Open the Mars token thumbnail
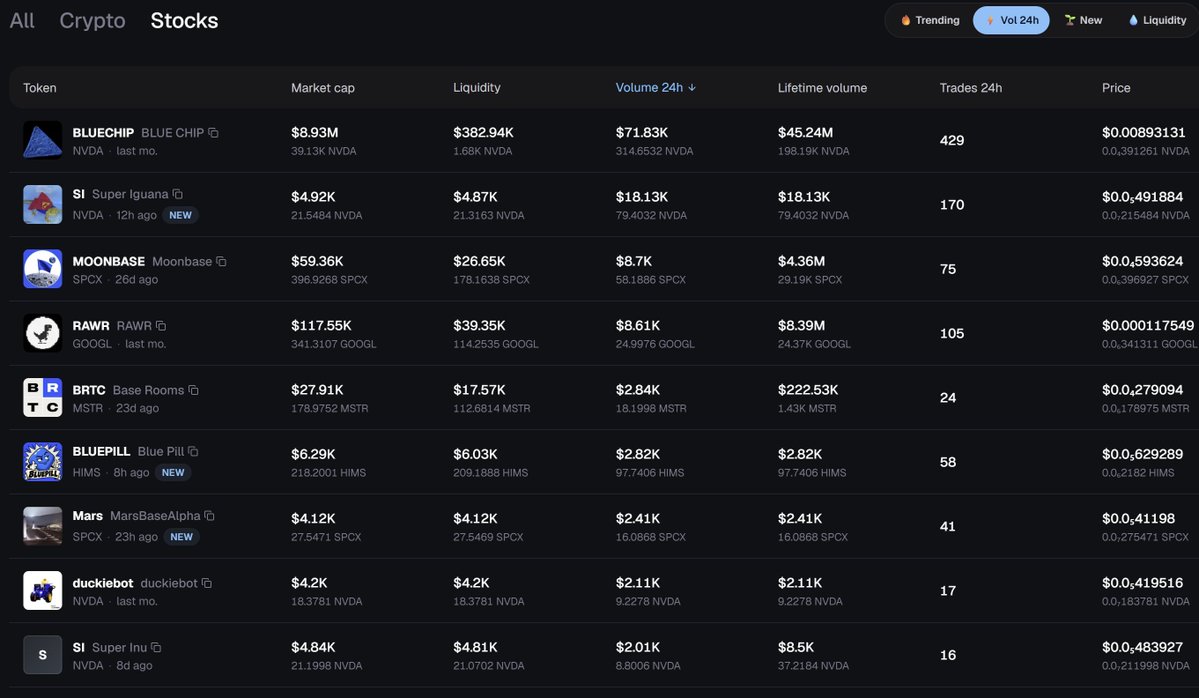 (x=43, y=526)
